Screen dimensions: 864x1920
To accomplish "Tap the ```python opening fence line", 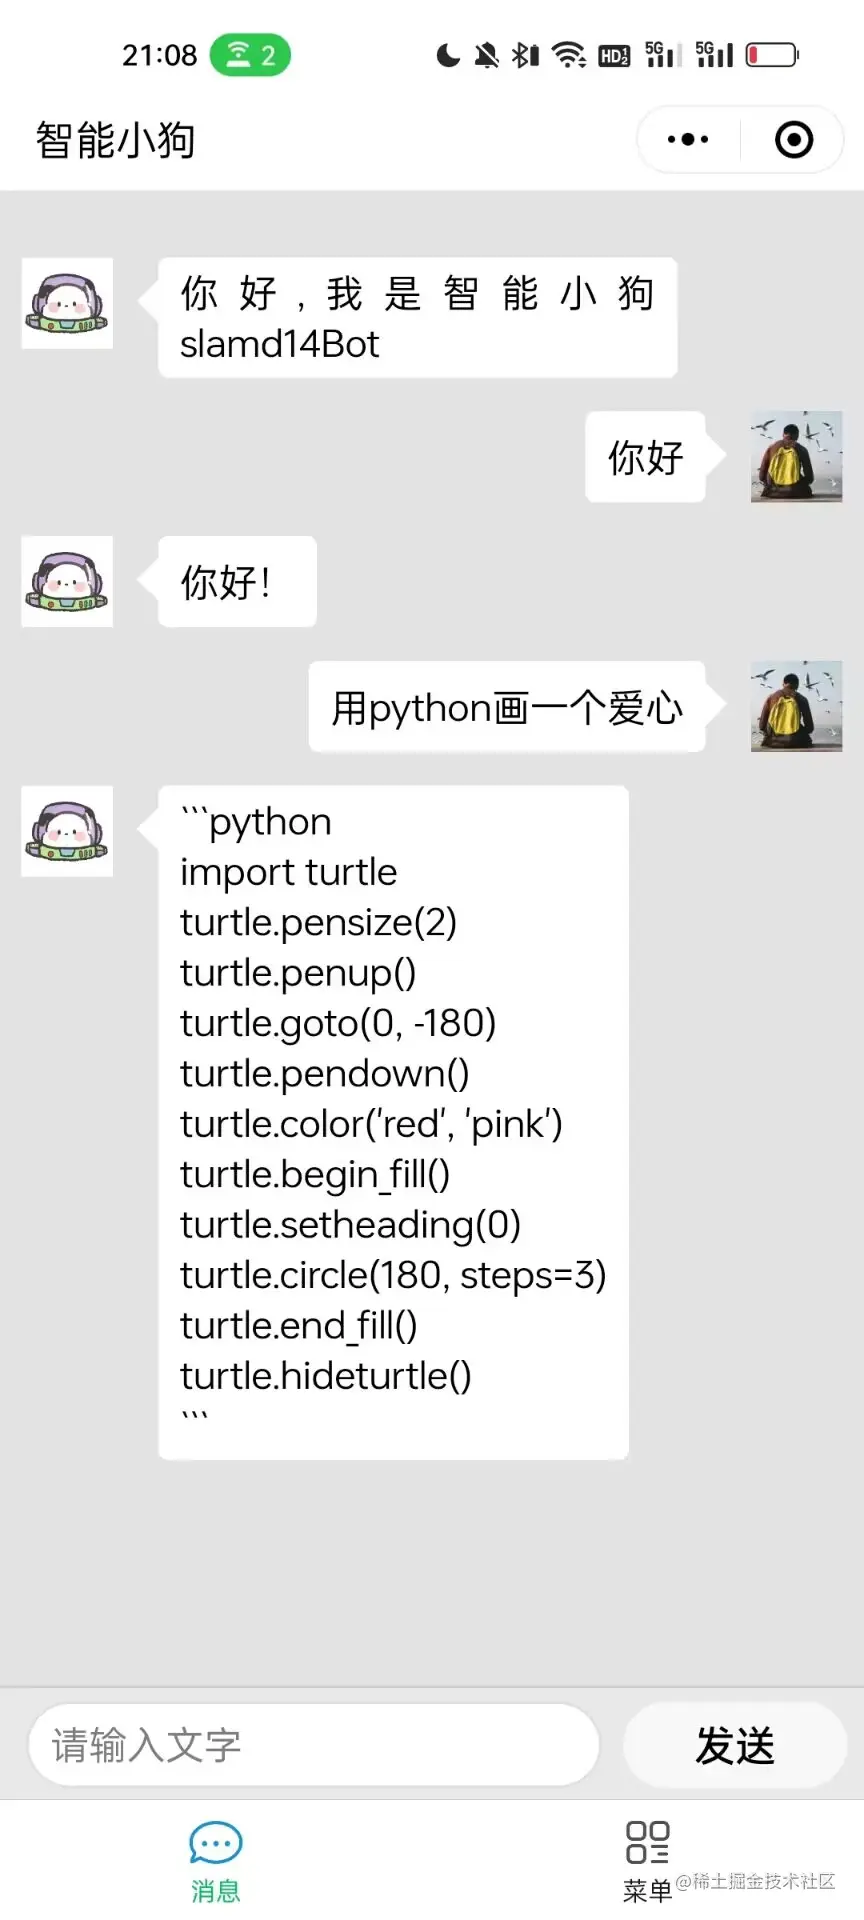I will (x=256, y=822).
